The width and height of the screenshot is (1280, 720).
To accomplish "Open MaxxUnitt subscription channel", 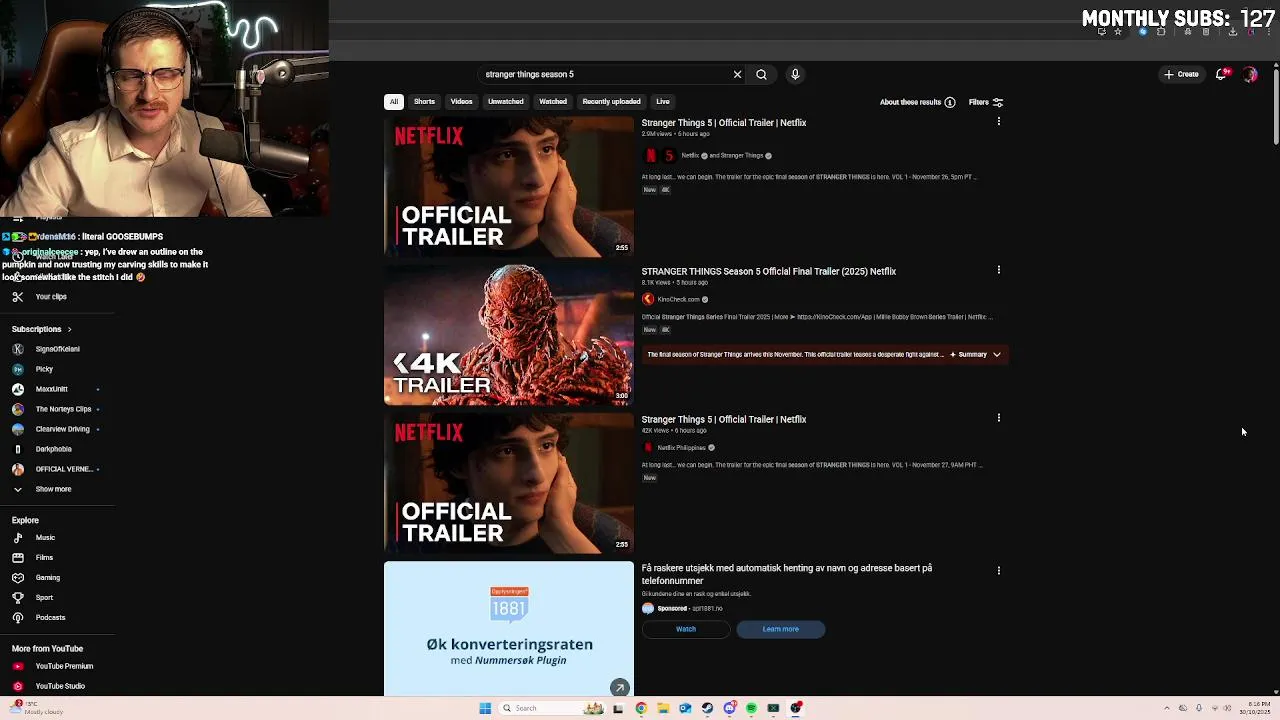I will [52, 389].
